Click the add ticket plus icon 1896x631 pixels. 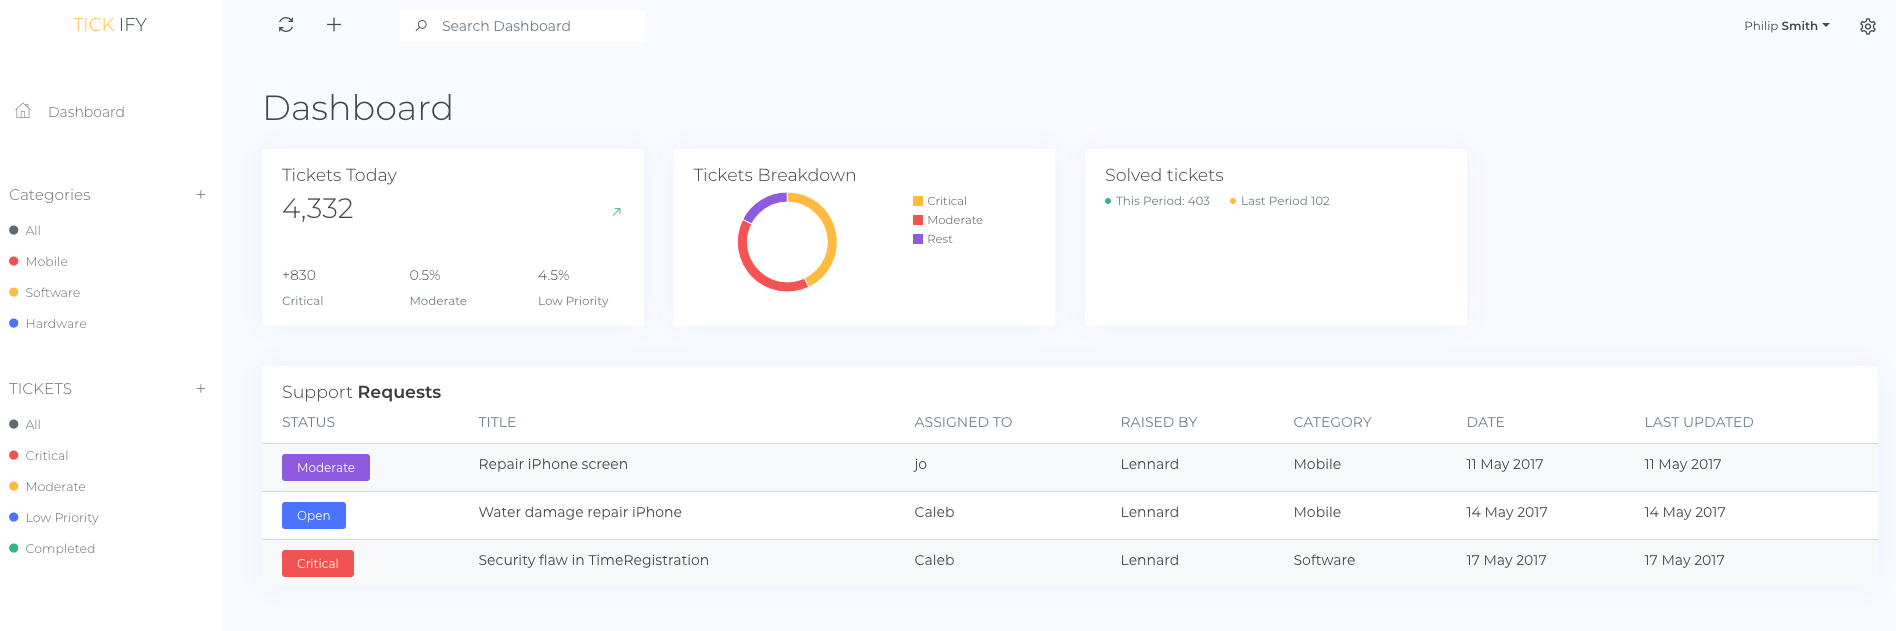point(201,389)
